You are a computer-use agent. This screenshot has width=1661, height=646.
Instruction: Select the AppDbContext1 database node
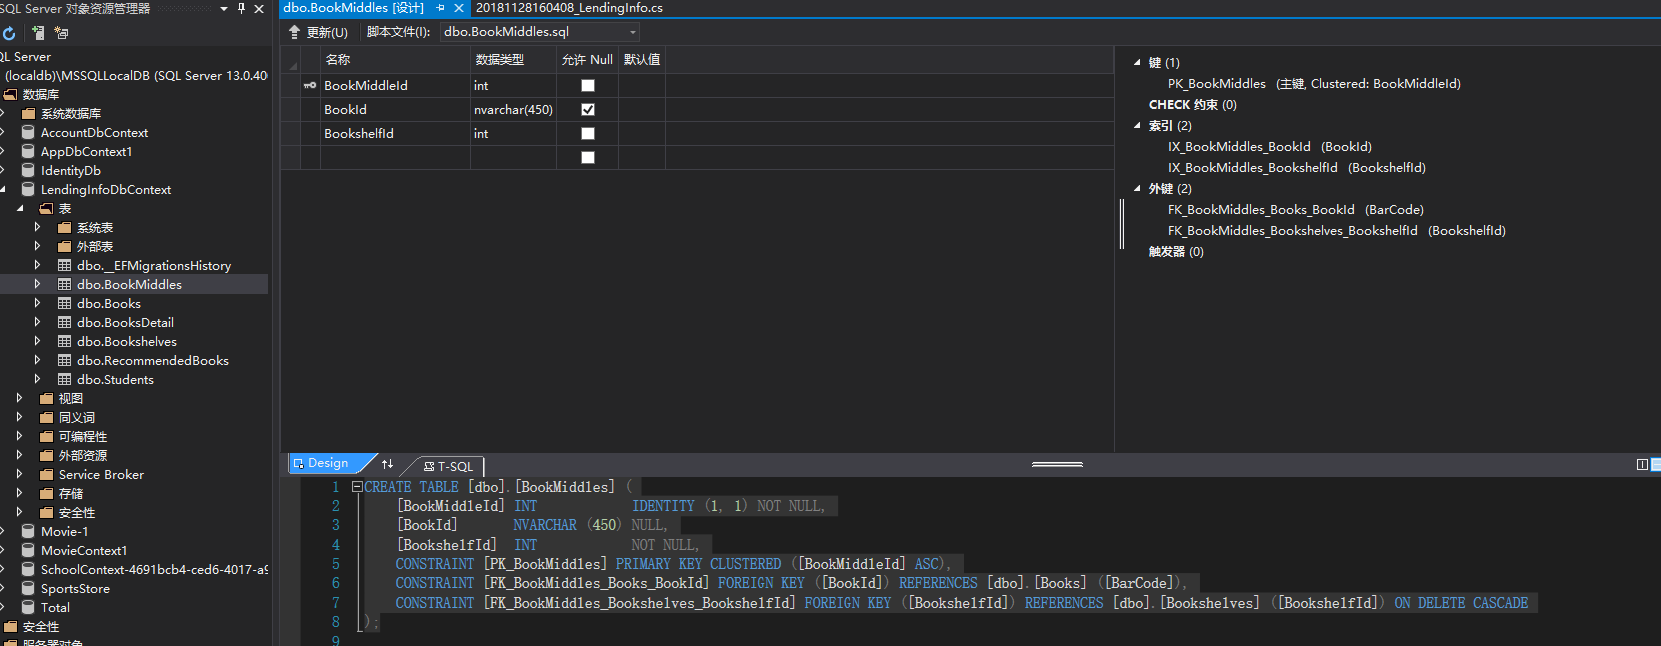click(86, 151)
